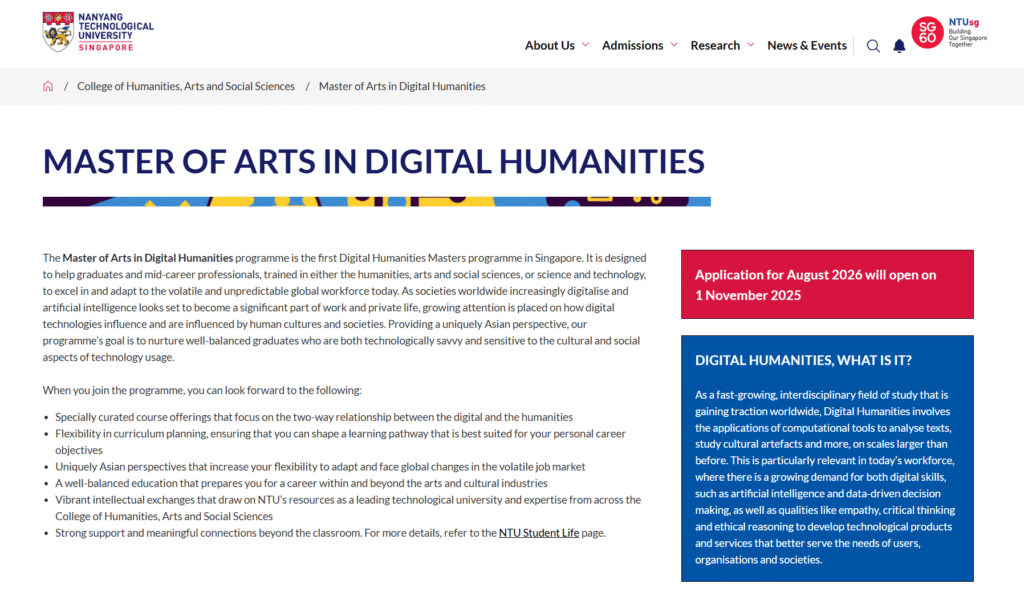Click the colorful decorative banner image
Screen dimensions: 1024x604
[376, 201]
